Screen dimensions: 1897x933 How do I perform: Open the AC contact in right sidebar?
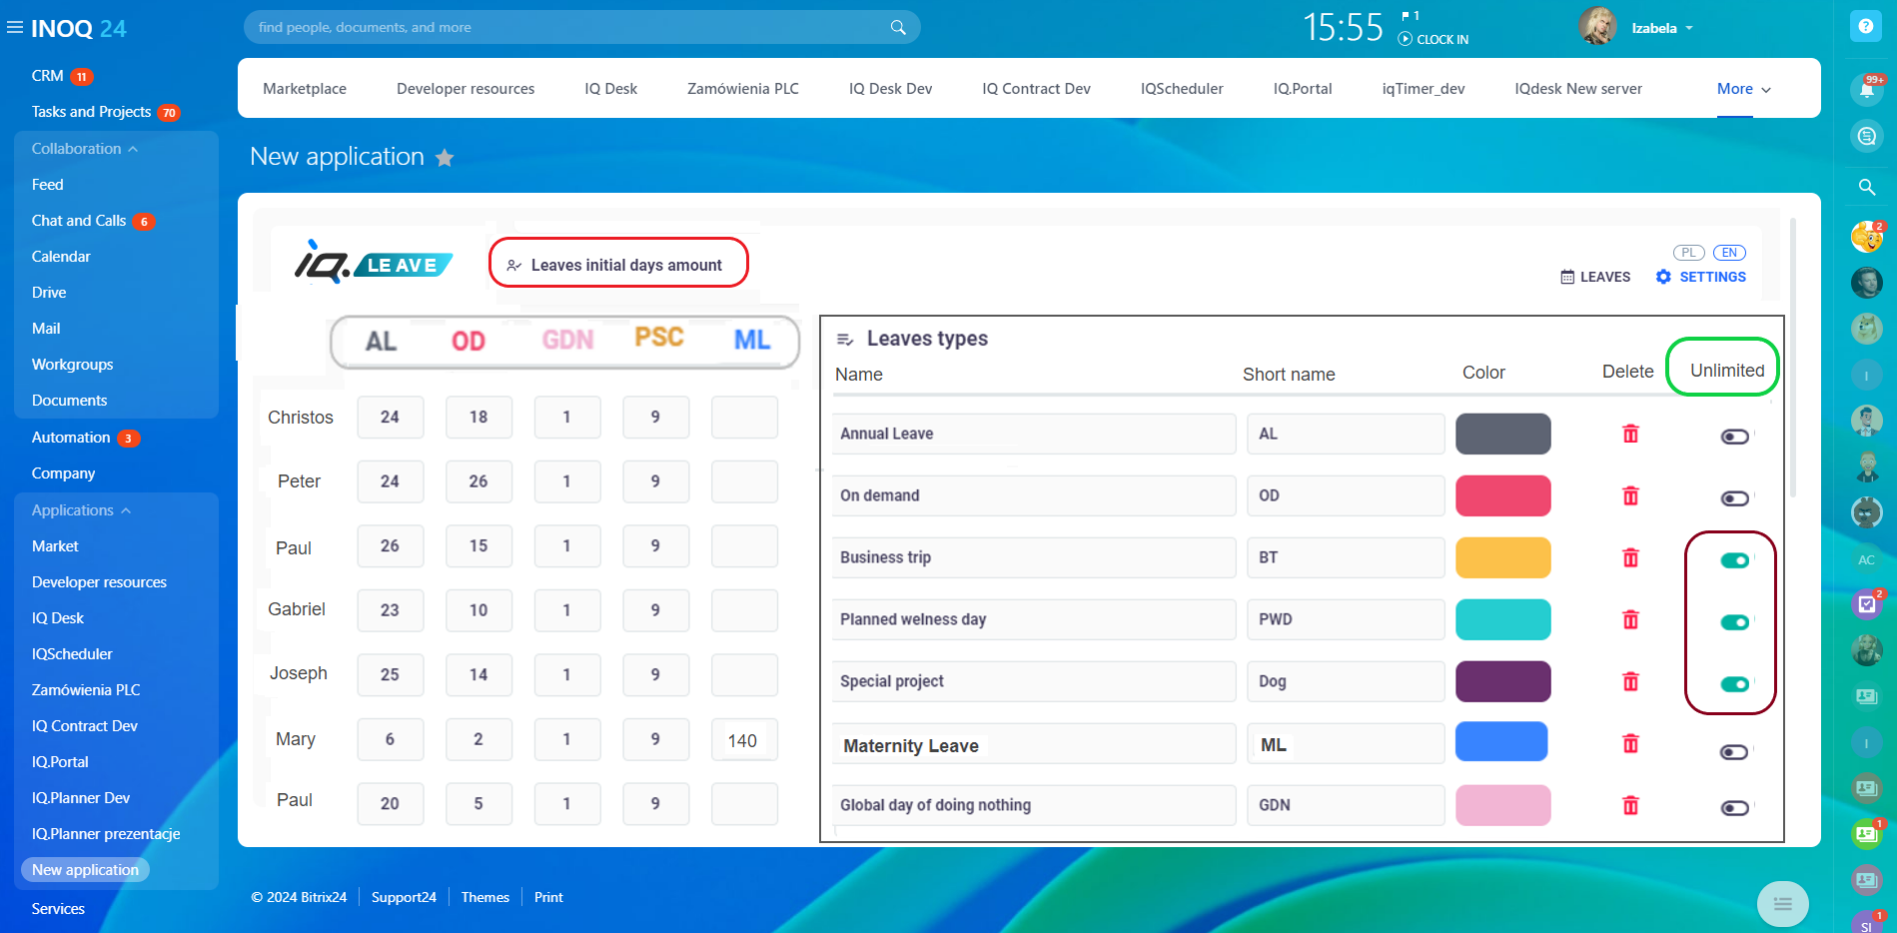1866,560
